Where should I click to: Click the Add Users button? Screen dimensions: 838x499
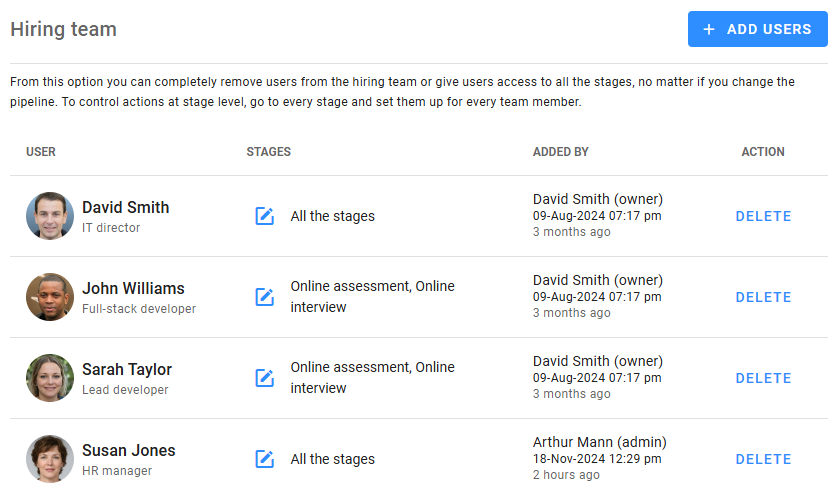pyautogui.click(x=757, y=29)
